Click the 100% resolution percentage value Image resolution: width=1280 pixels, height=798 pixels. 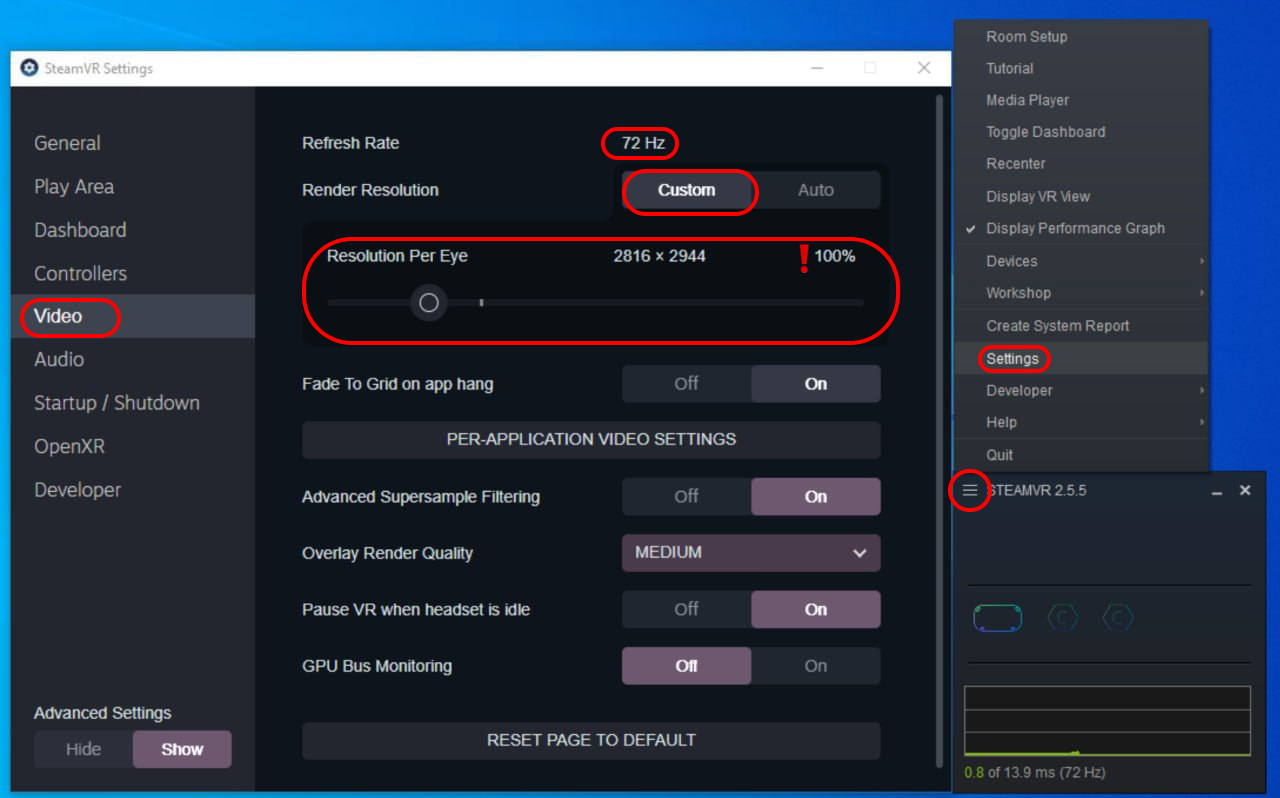(835, 256)
